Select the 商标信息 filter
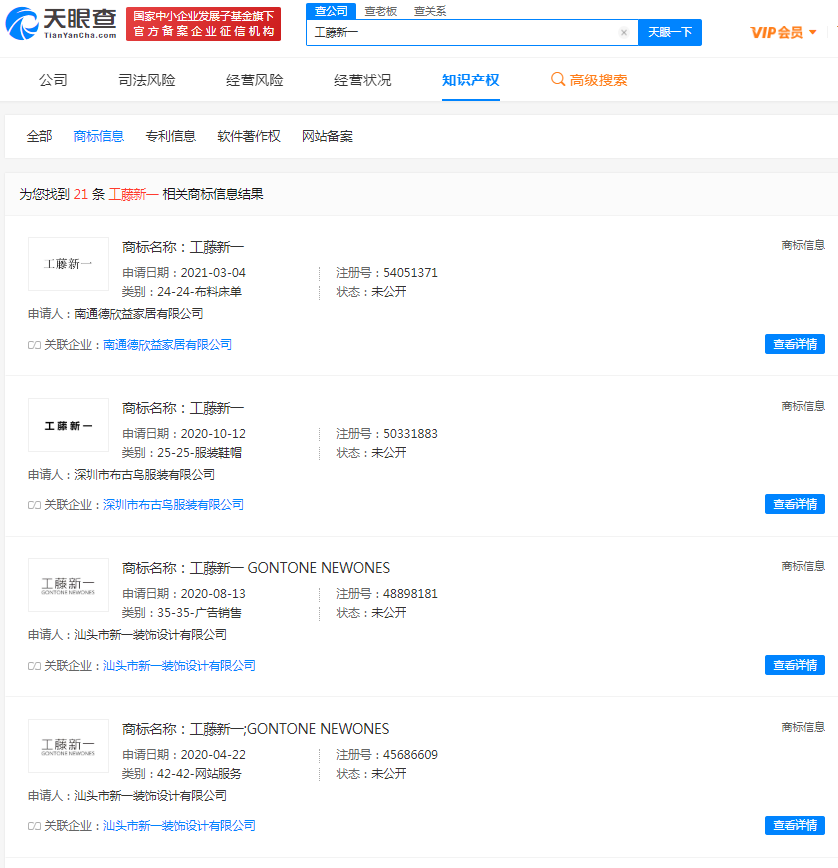838x868 pixels. click(x=99, y=136)
